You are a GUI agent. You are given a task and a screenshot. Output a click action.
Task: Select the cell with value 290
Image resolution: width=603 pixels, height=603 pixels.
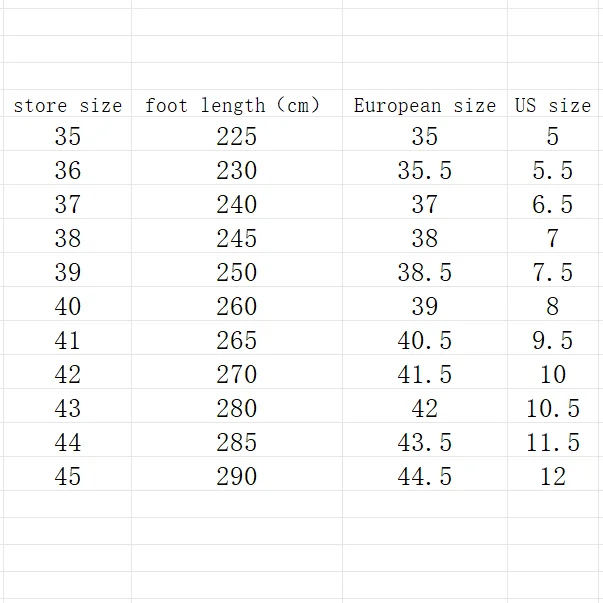click(236, 477)
